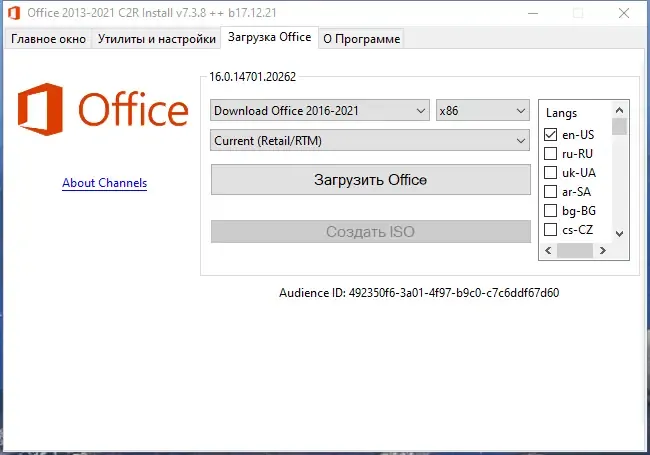The image size is (650, 455).
Task: Expand the Download Office 2016-2021 dropdown
Action: point(320,111)
